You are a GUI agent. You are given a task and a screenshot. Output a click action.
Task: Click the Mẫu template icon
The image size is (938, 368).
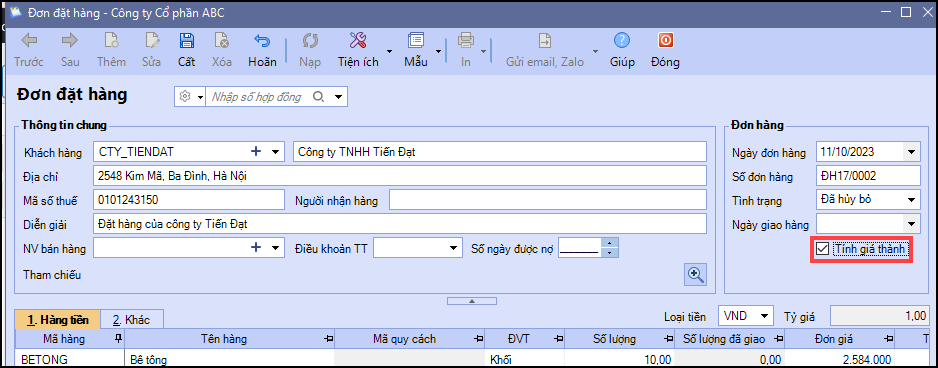point(415,41)
